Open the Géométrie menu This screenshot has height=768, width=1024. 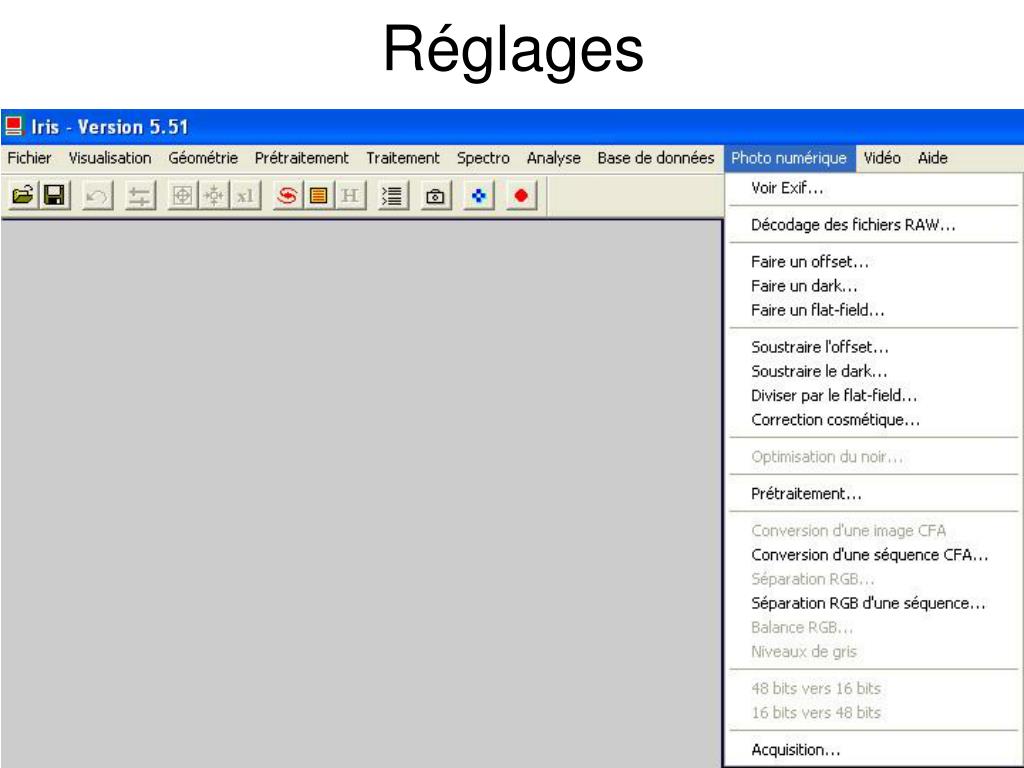(x=203, y=158)
